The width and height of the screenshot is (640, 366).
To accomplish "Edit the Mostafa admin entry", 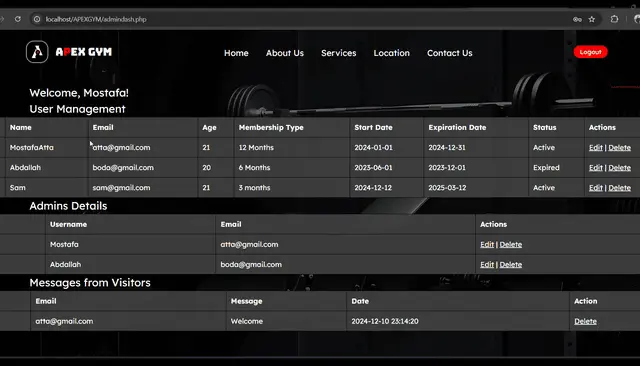I will [487, 244].
